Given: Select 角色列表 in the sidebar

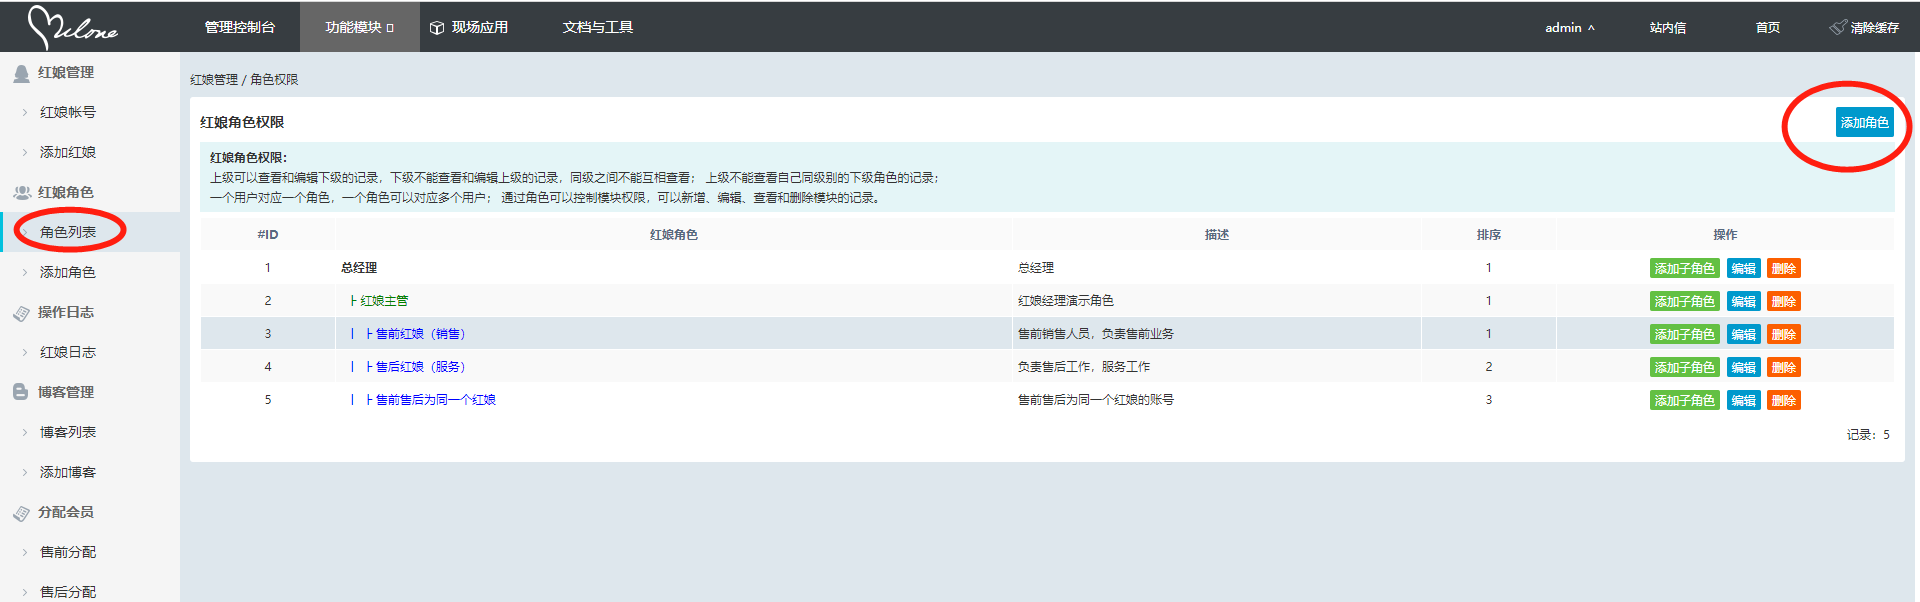Looking at the screenshot, I should 68,232.
